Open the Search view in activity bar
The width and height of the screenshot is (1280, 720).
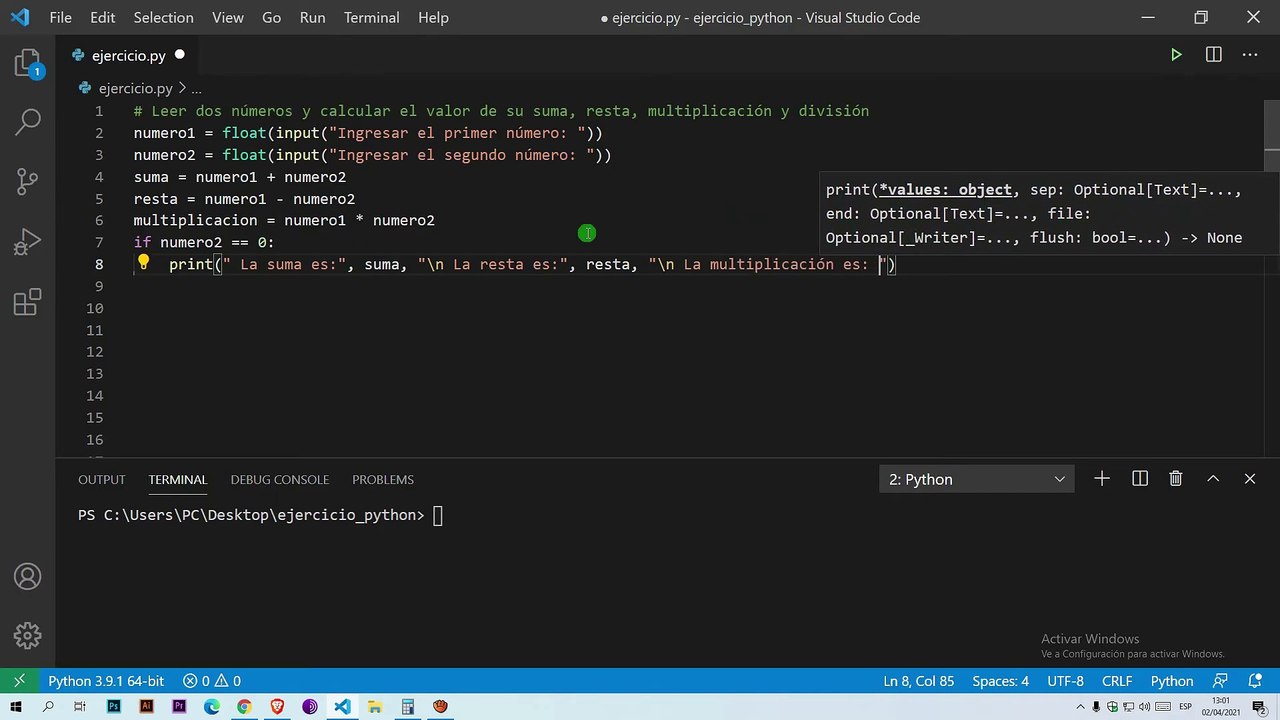[28, 122]
